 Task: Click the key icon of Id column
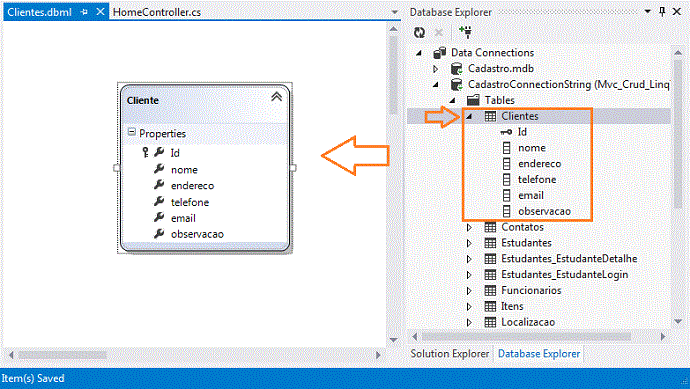pos(506,132)
